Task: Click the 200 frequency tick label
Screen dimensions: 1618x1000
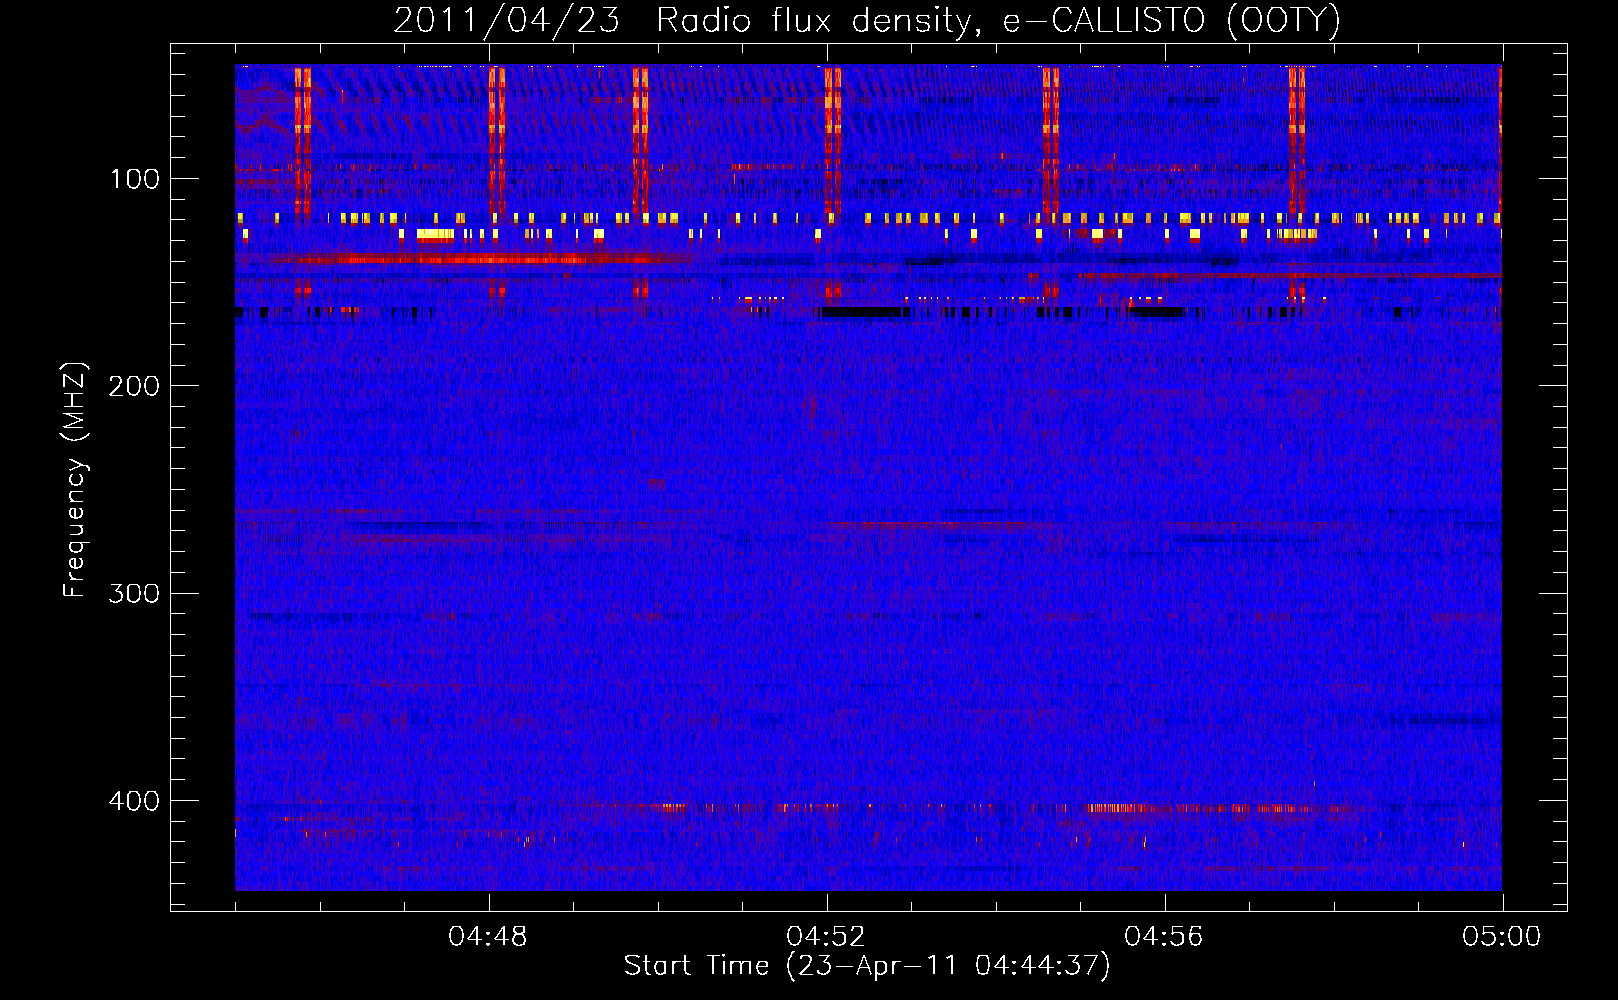Action: click(133, 386)
